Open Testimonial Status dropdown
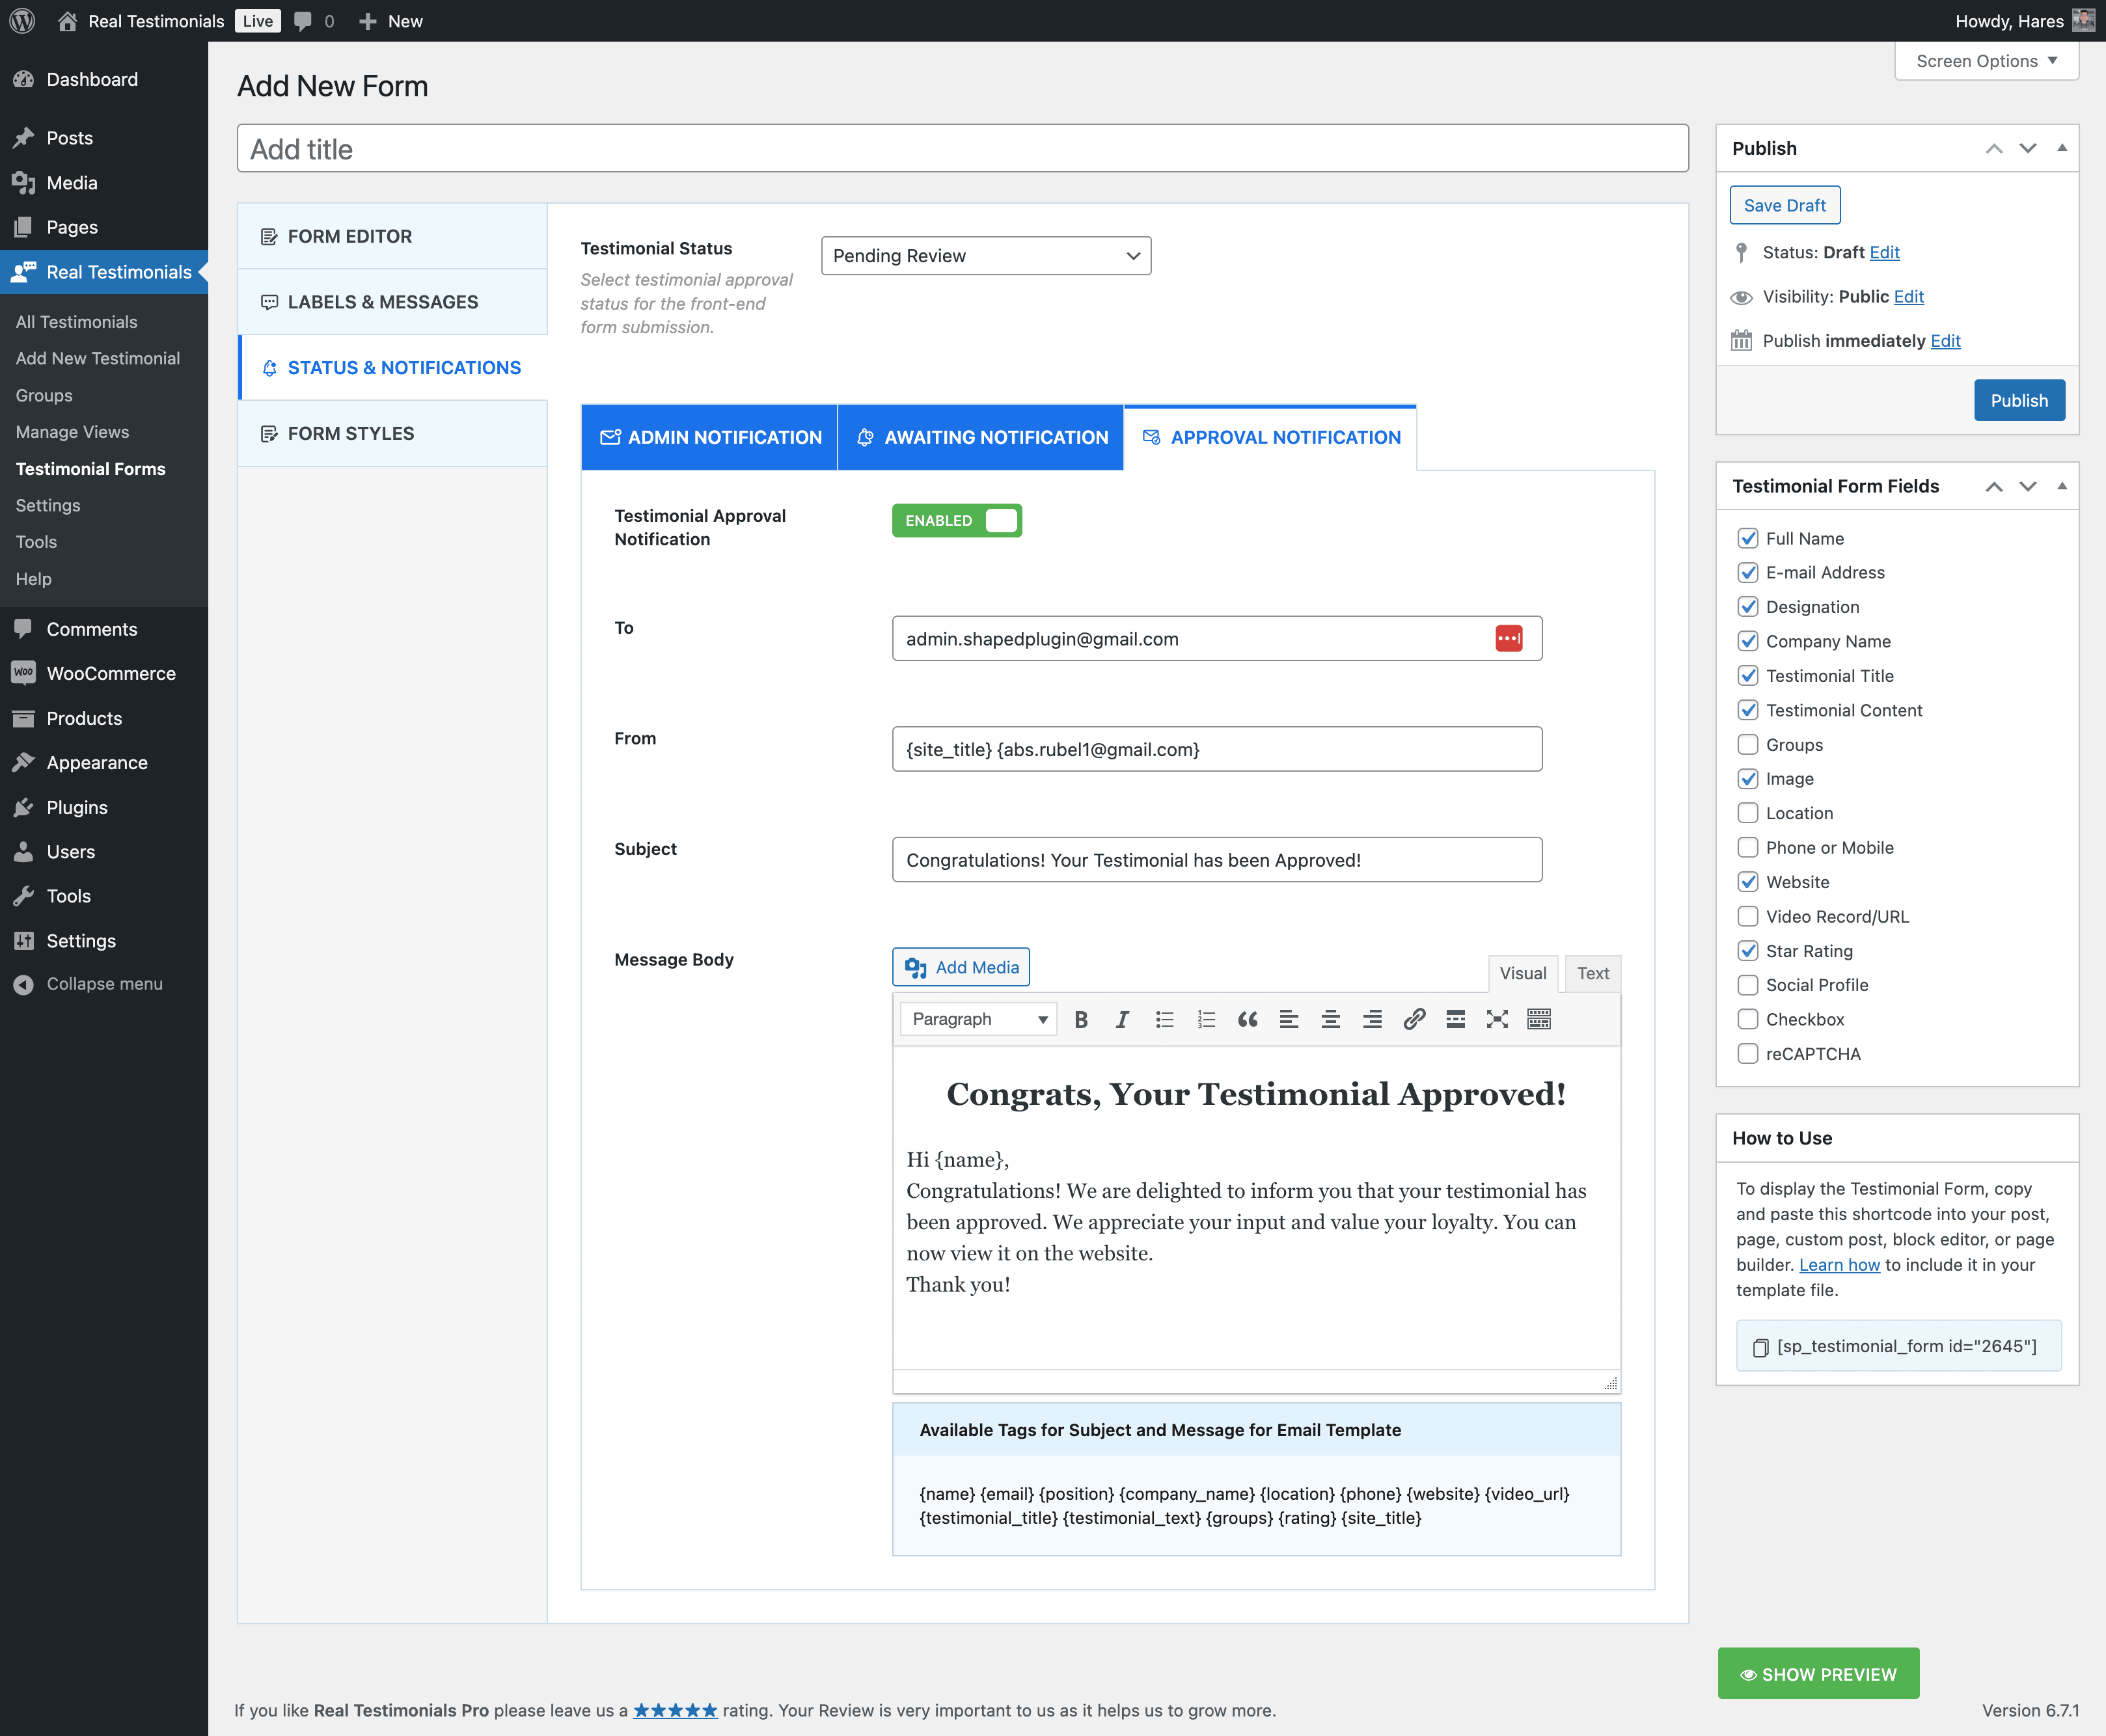Screen dimensions: 2106x1736 pyautogui.click(x=986, y=255)
